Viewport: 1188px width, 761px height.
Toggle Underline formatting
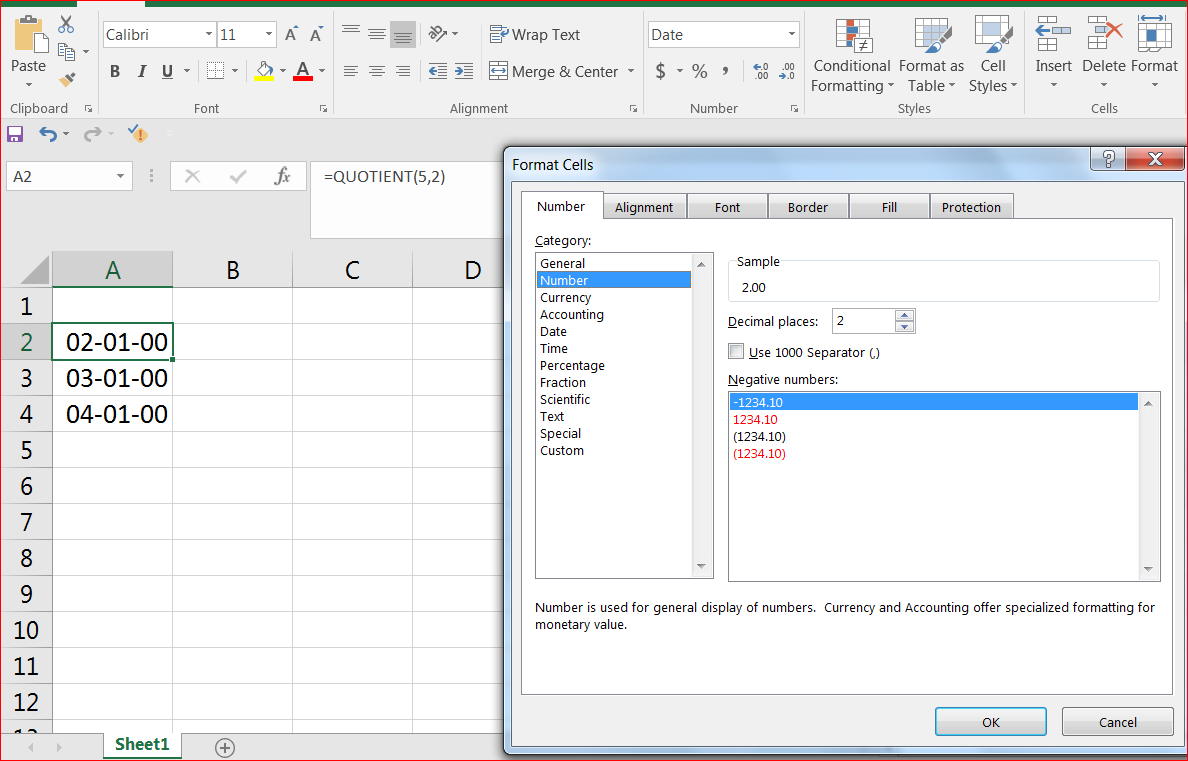coord(167,71)
